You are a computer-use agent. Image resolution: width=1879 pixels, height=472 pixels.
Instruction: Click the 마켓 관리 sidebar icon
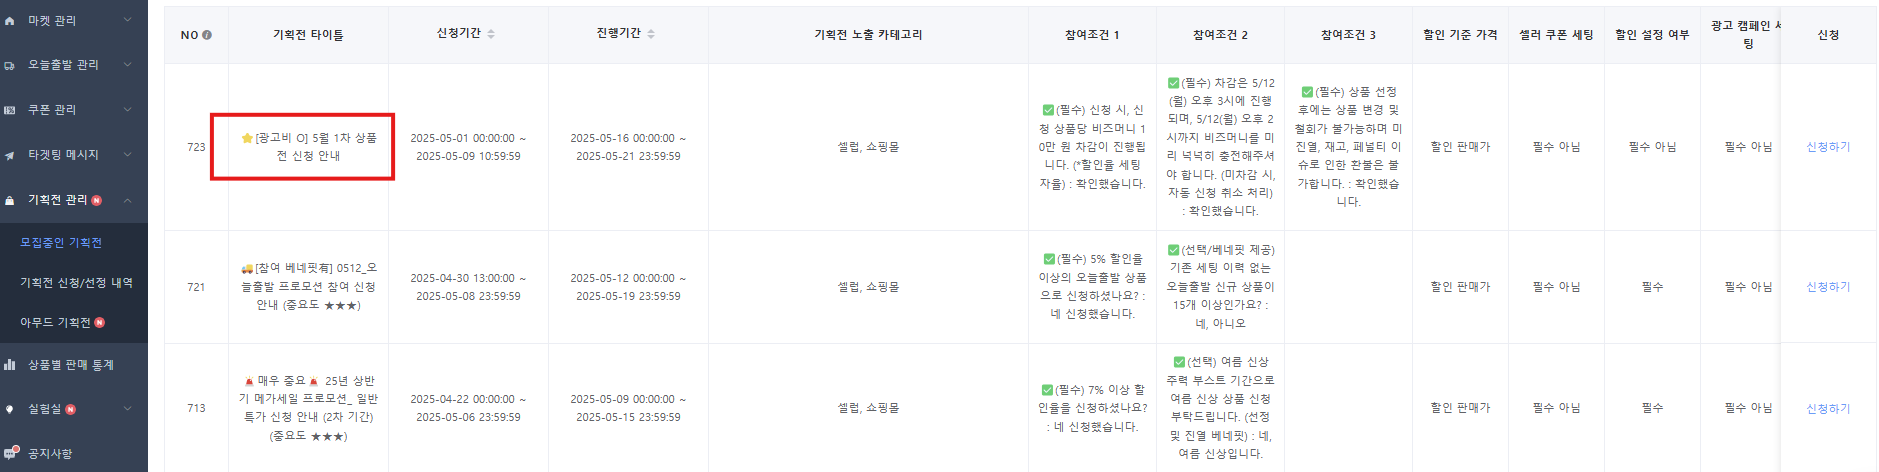coord(10,20)
